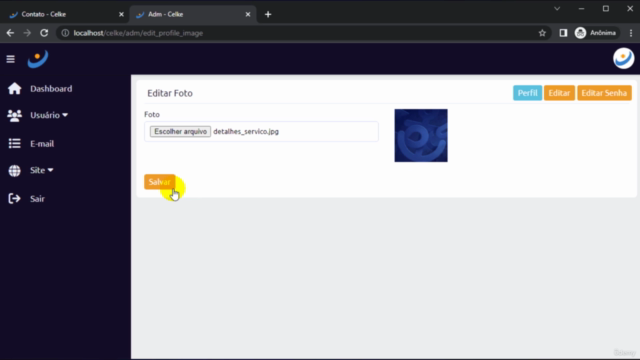Click the Editar Senha button
640x360 pixels.
[x=604, y=93]
